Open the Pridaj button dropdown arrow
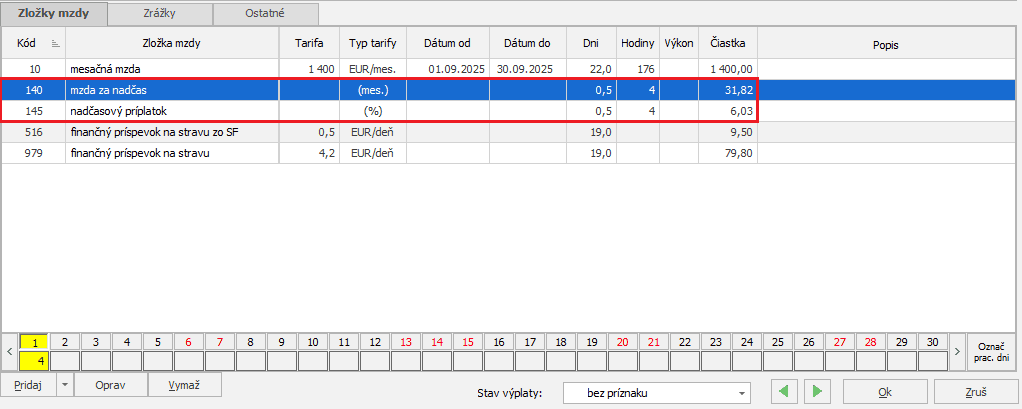This screenshot has width=1022, height=409. [66, 385]
